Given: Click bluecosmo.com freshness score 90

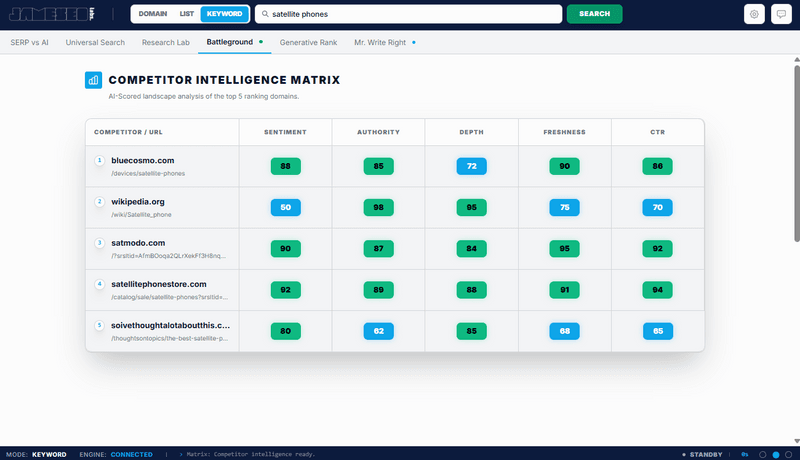Looking at the screenshot, I should coord(564,166).
